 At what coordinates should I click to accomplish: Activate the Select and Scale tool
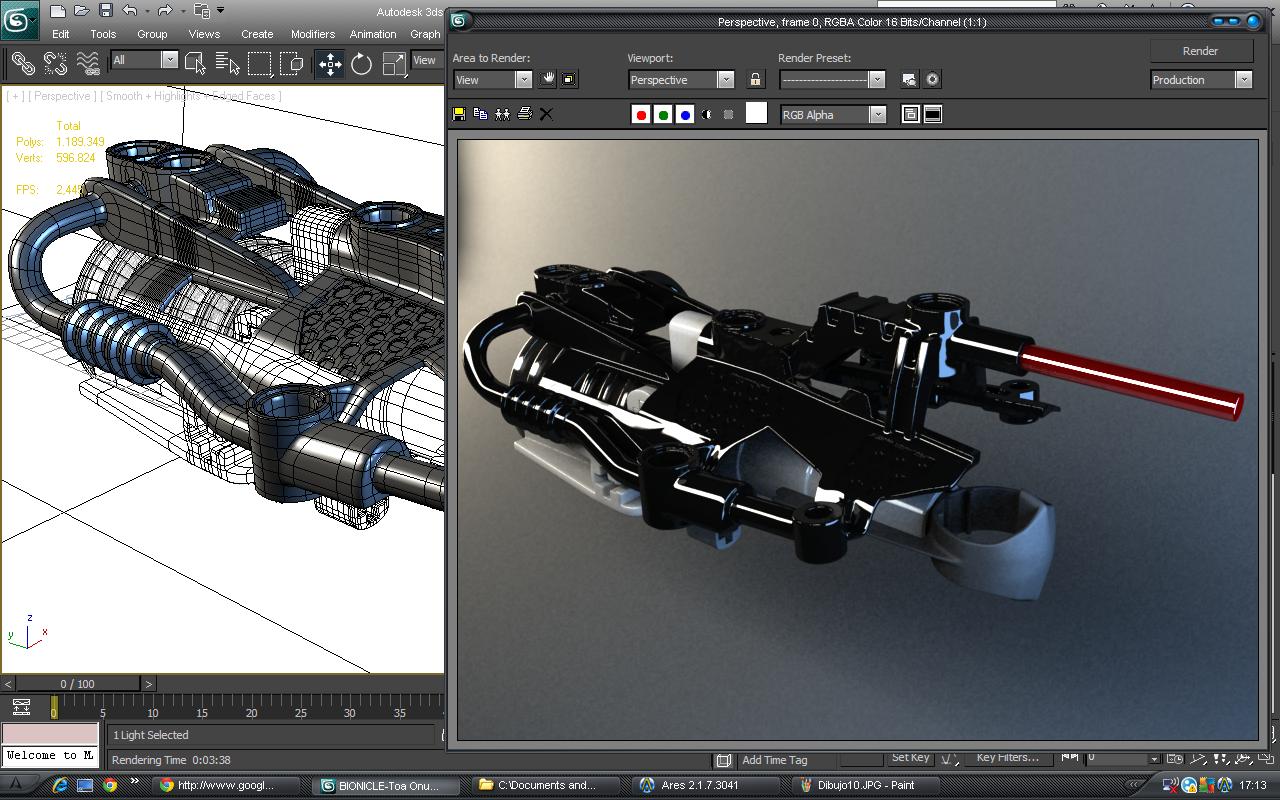click(394, 63)
